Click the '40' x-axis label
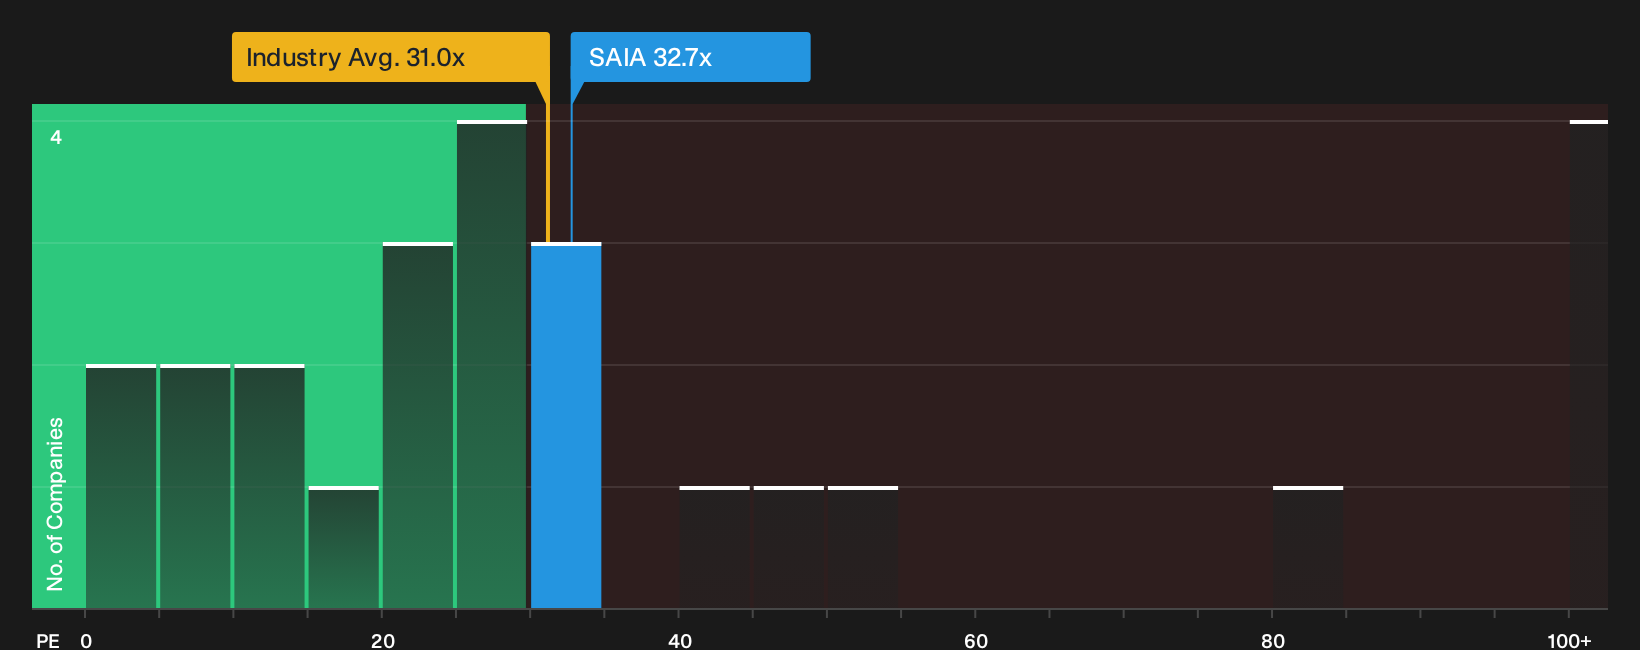 point(680,641)
